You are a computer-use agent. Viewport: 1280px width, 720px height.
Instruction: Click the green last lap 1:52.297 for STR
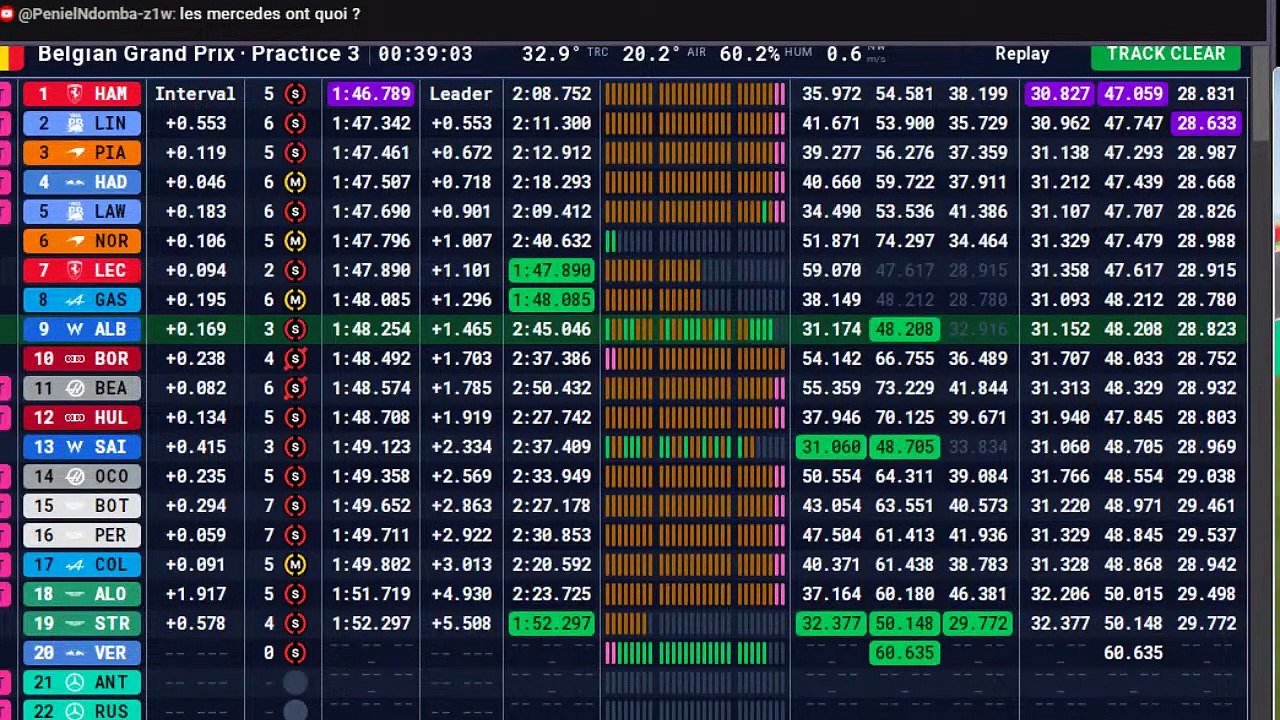click(x=551, y=623)
